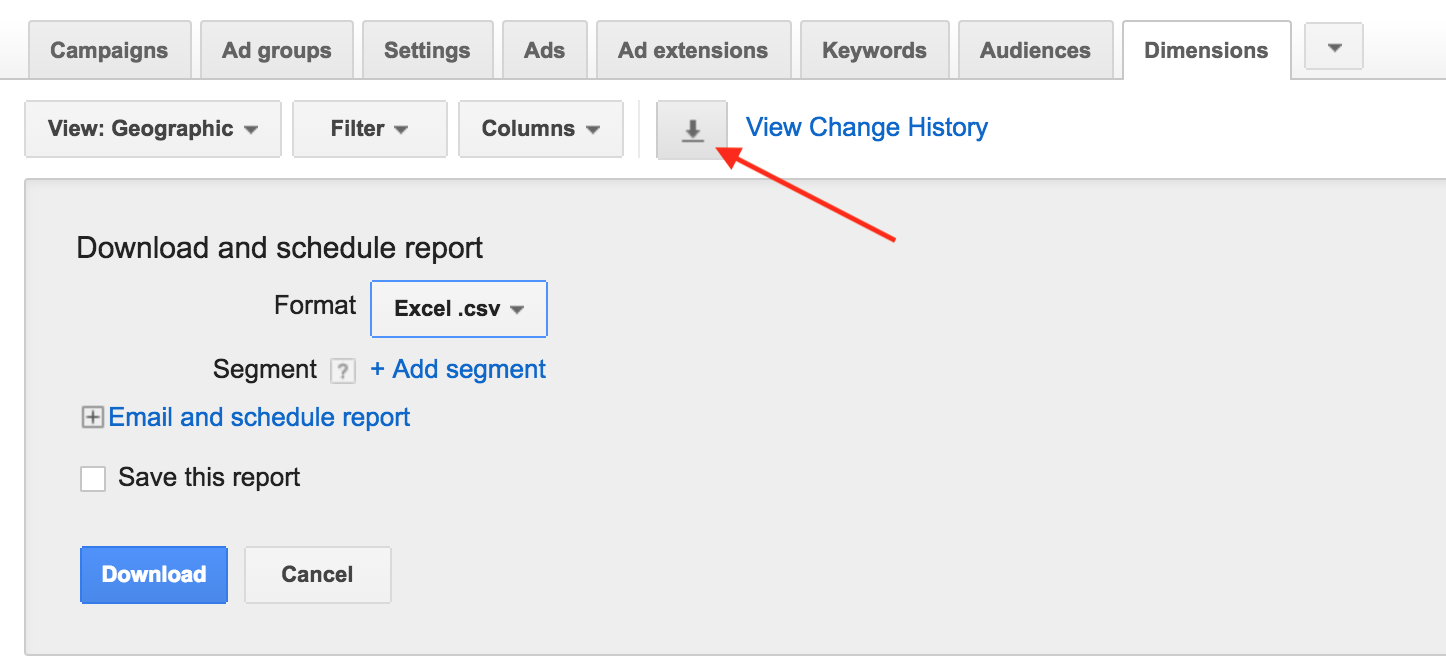Check the Save this report checkbox

coord(93,479)
